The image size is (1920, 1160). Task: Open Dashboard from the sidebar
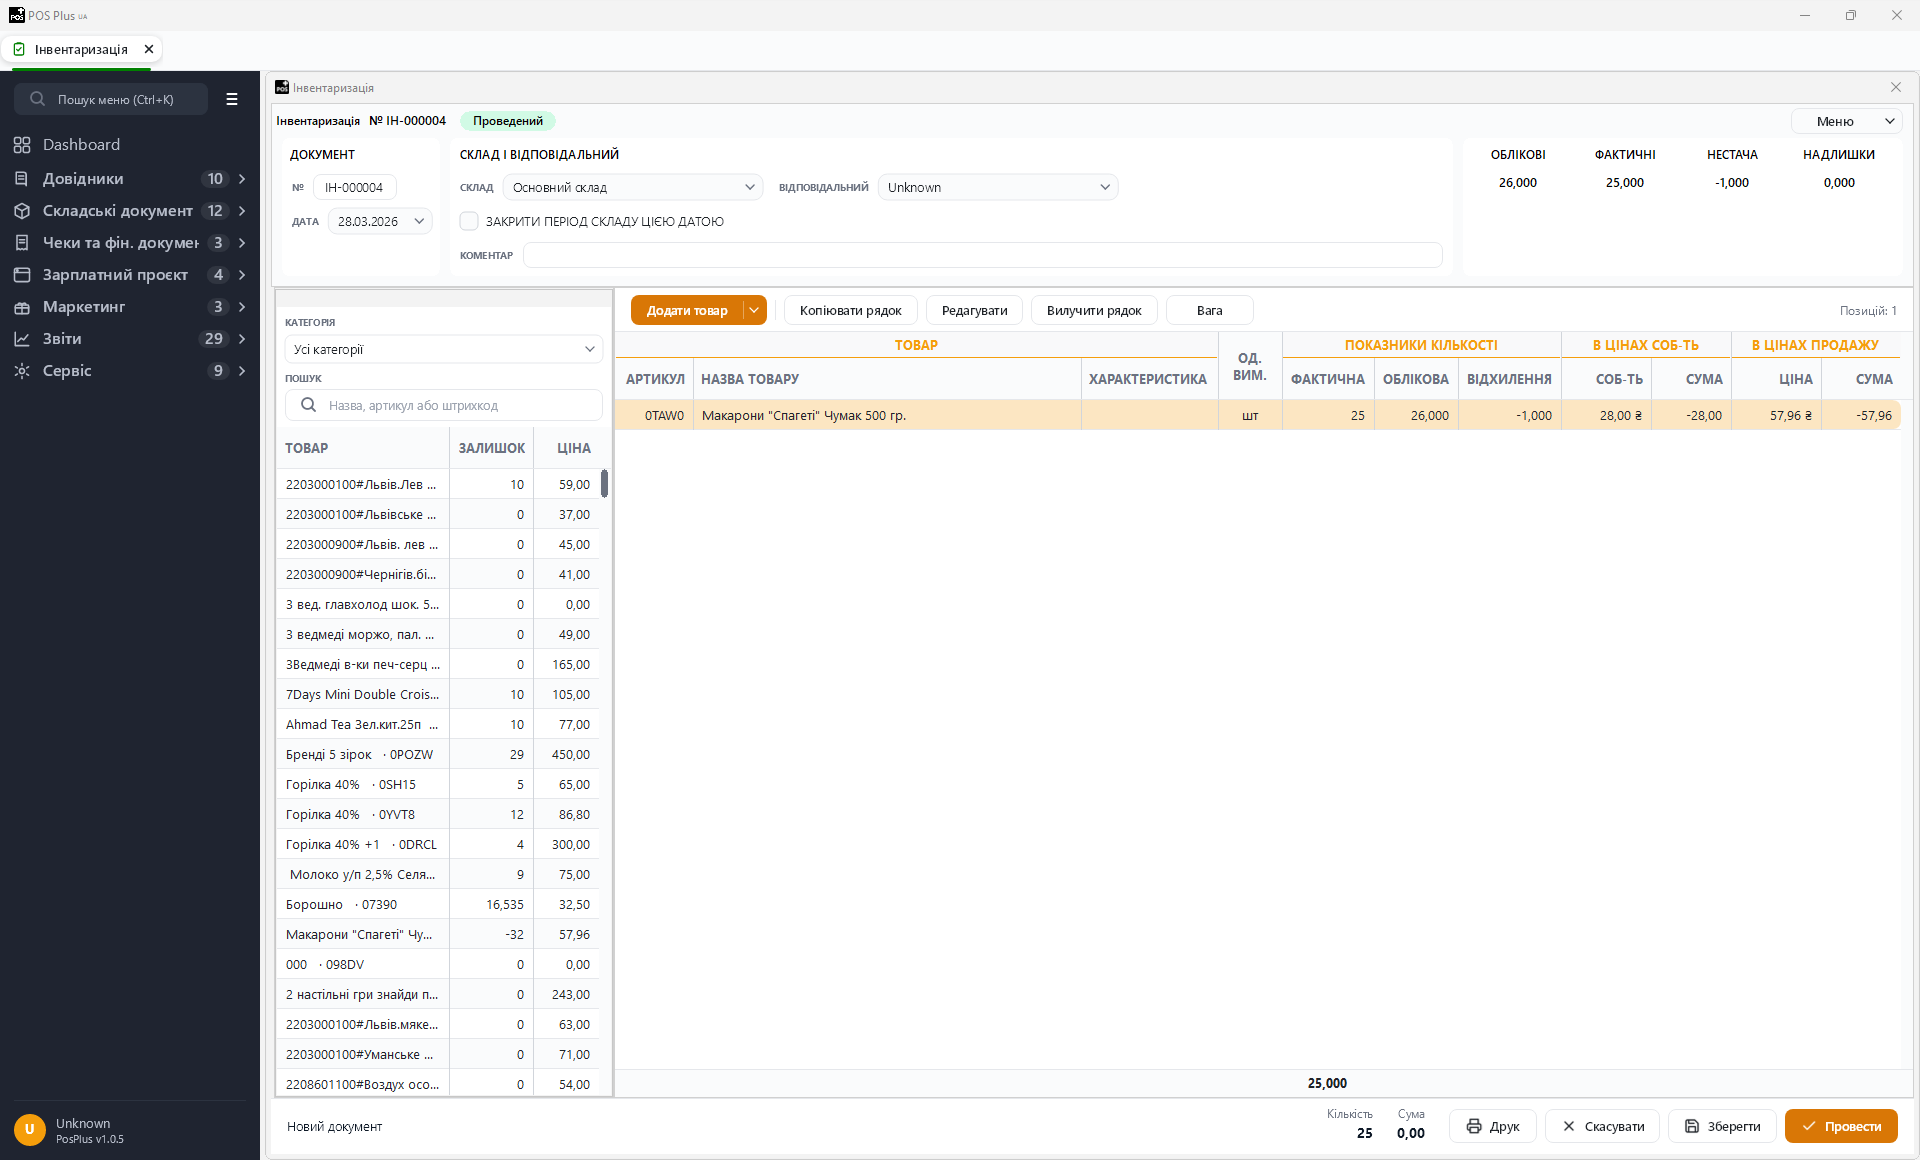(81, 145)
